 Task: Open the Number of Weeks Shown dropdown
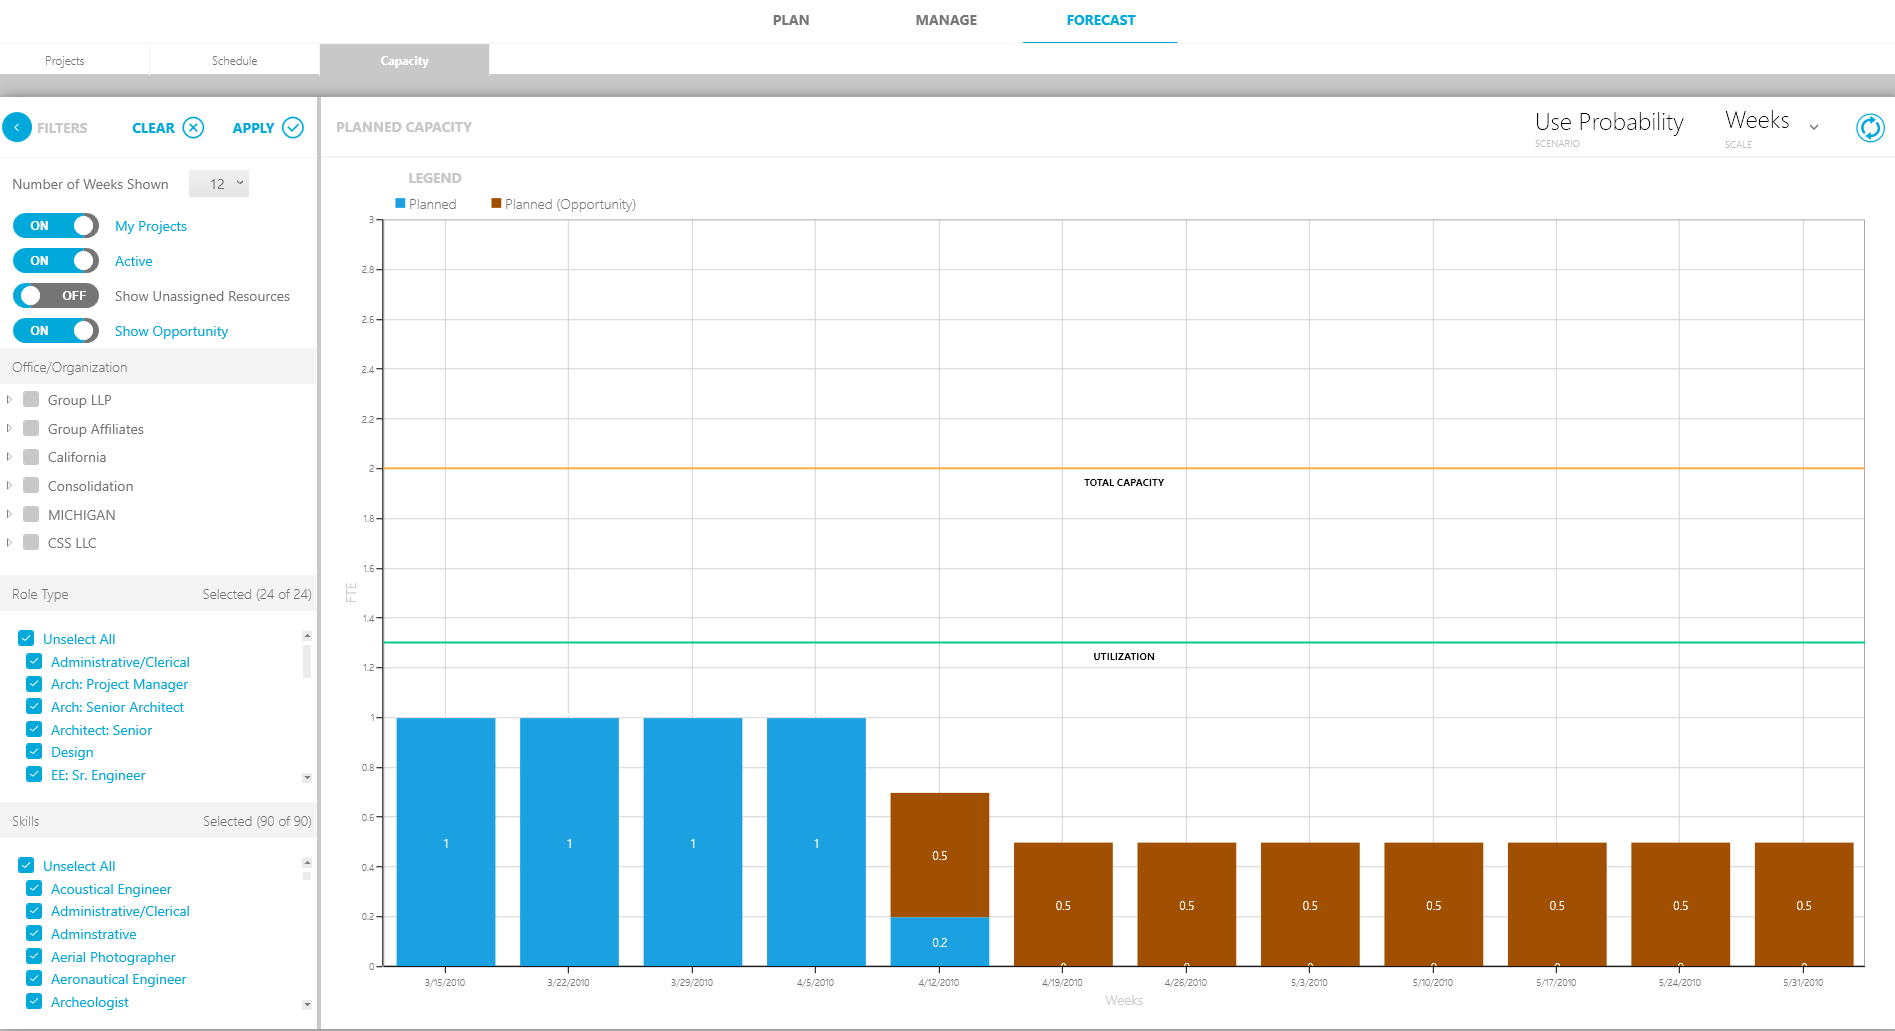218,183
